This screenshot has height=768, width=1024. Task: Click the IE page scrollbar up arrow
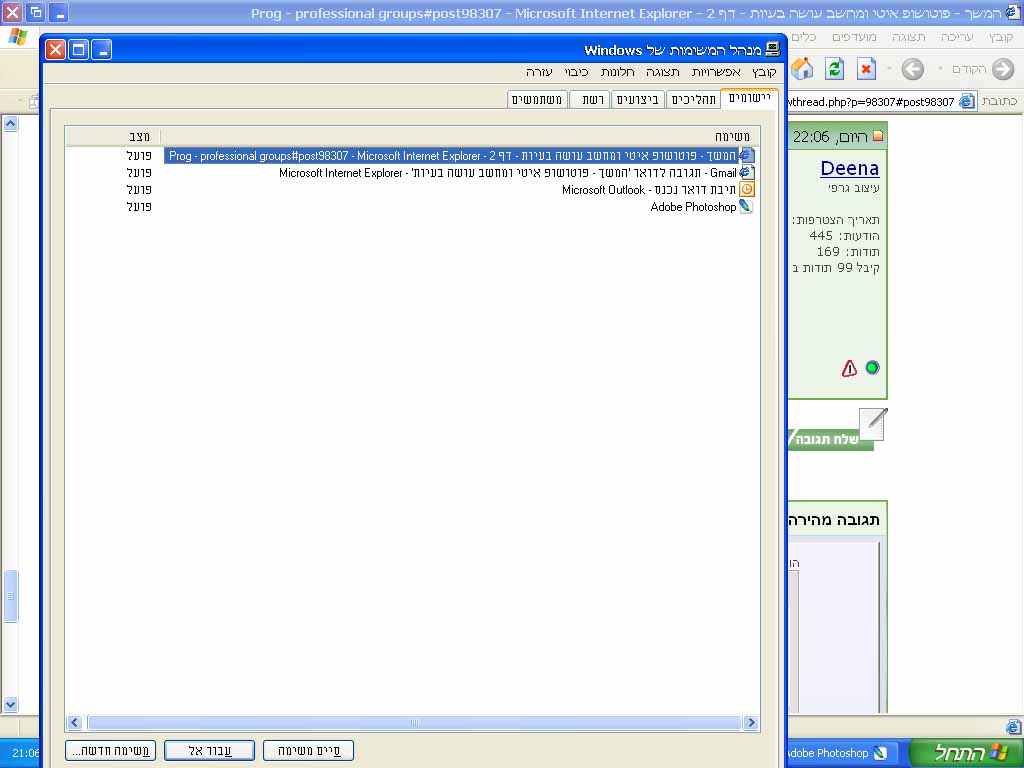point(10,123)
